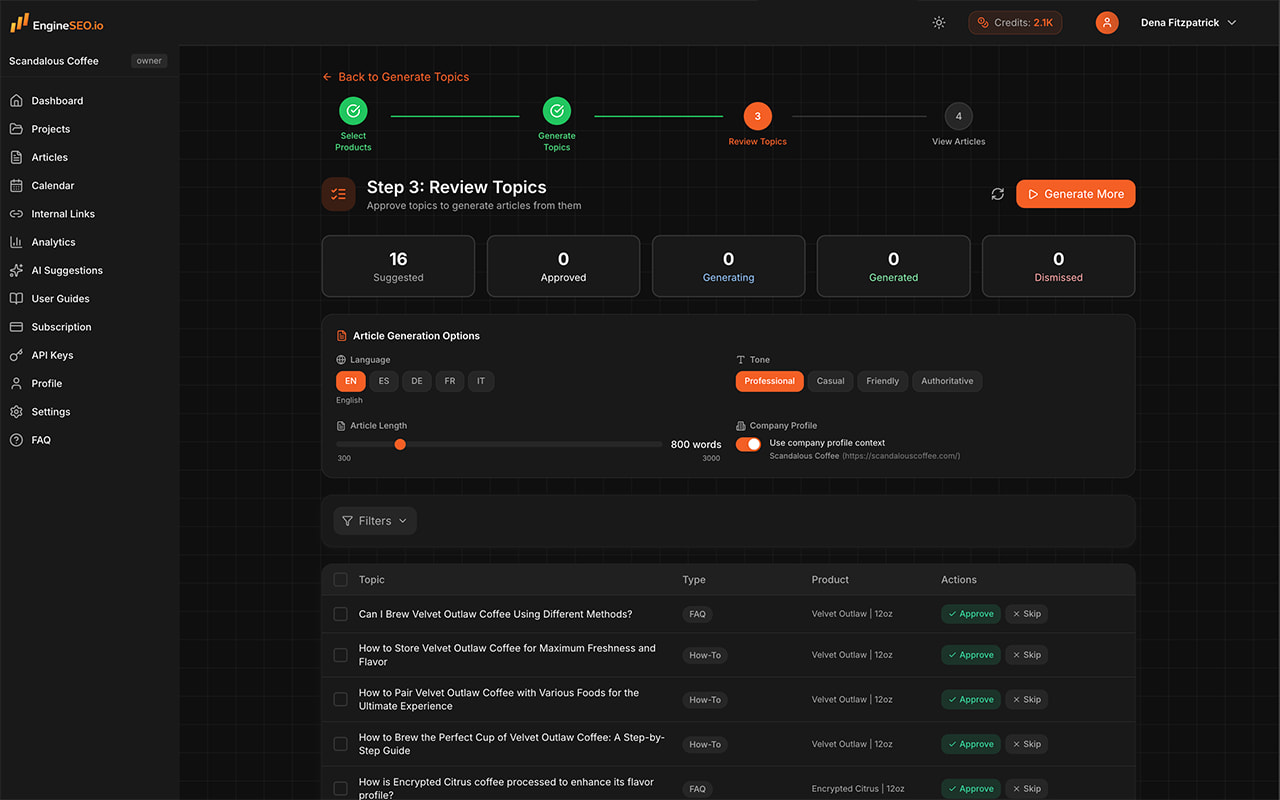
Task: Click the Generate More button
Action: (x=1076, y=194)
